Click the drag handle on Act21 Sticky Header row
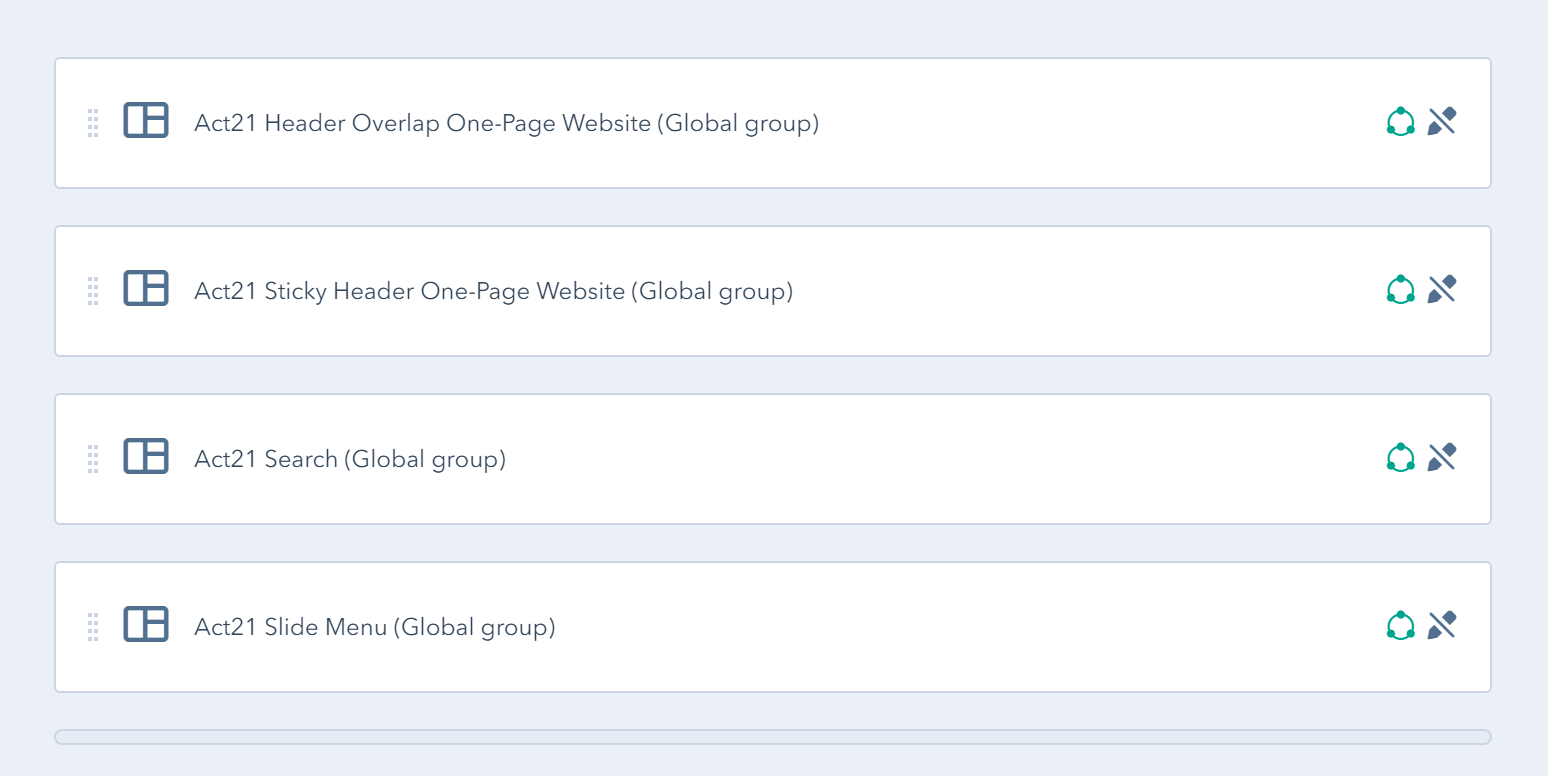 coord(93,289)
